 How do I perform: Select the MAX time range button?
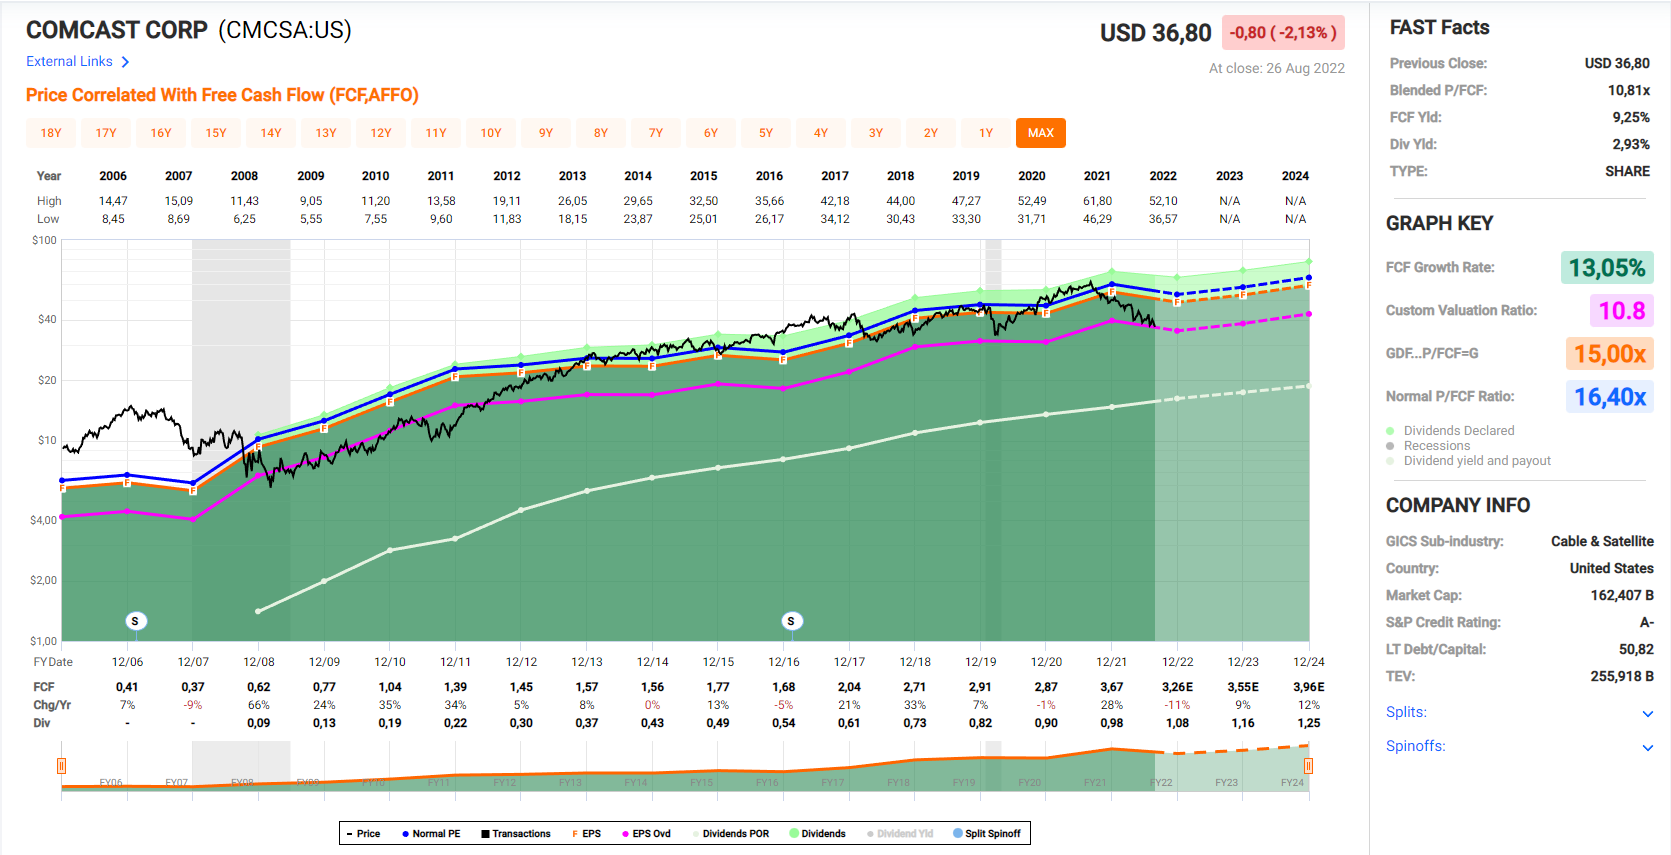click(1040, 133)
